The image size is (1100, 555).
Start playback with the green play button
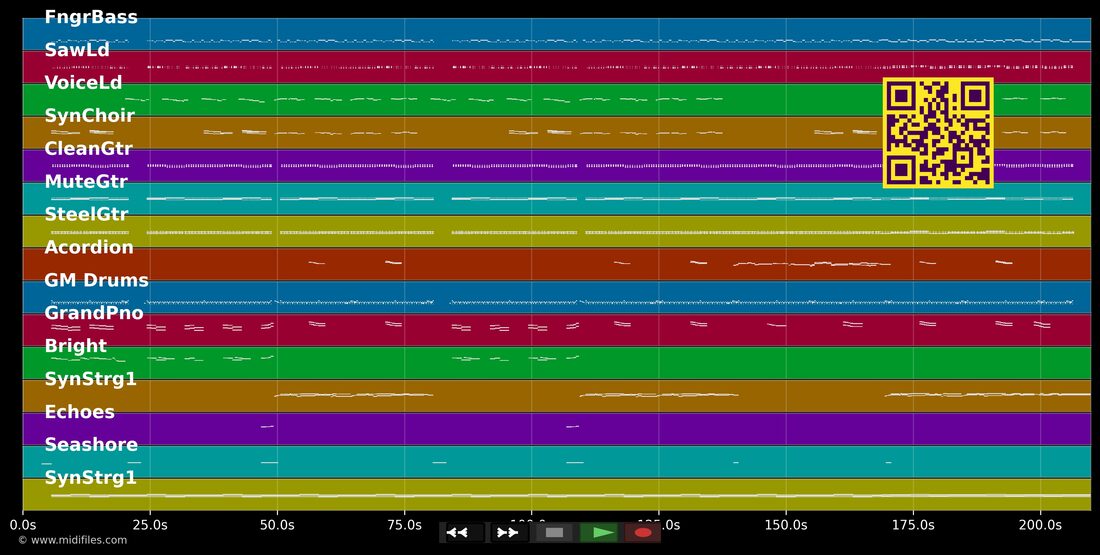599,533
